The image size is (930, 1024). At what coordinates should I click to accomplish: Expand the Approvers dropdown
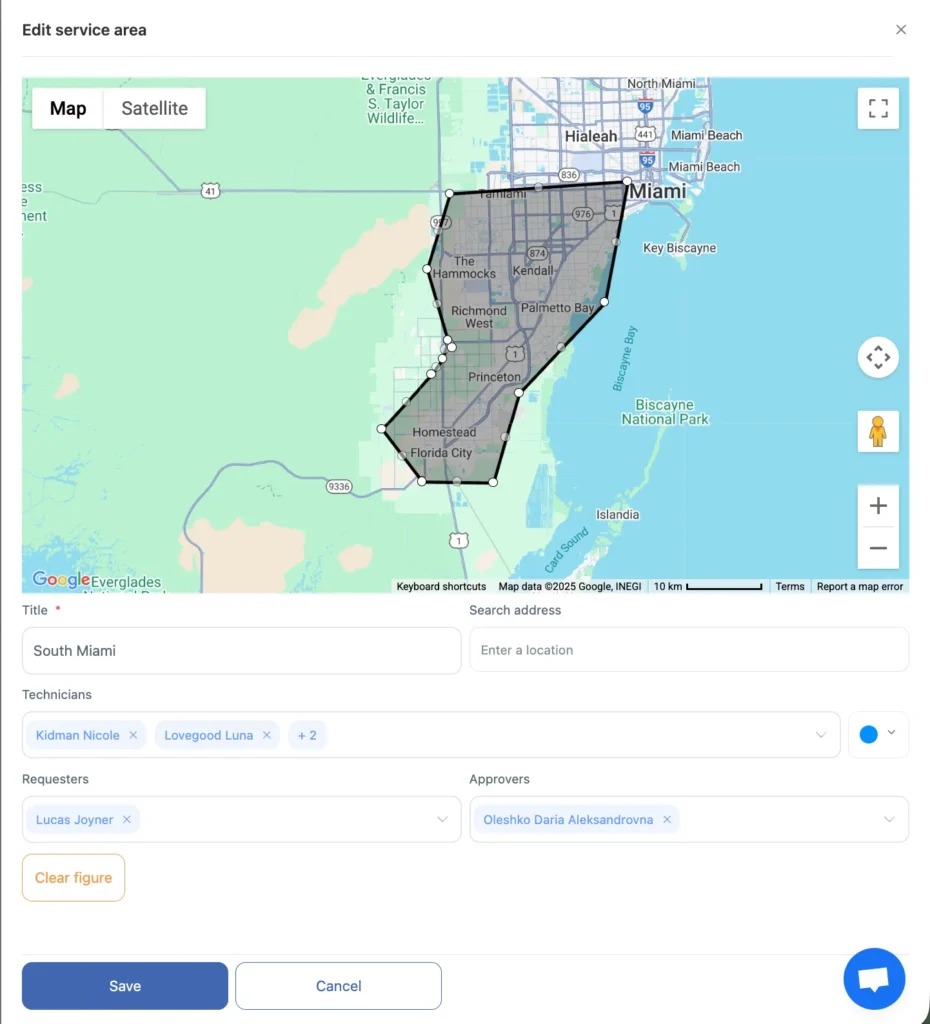(x=889, y=818)
